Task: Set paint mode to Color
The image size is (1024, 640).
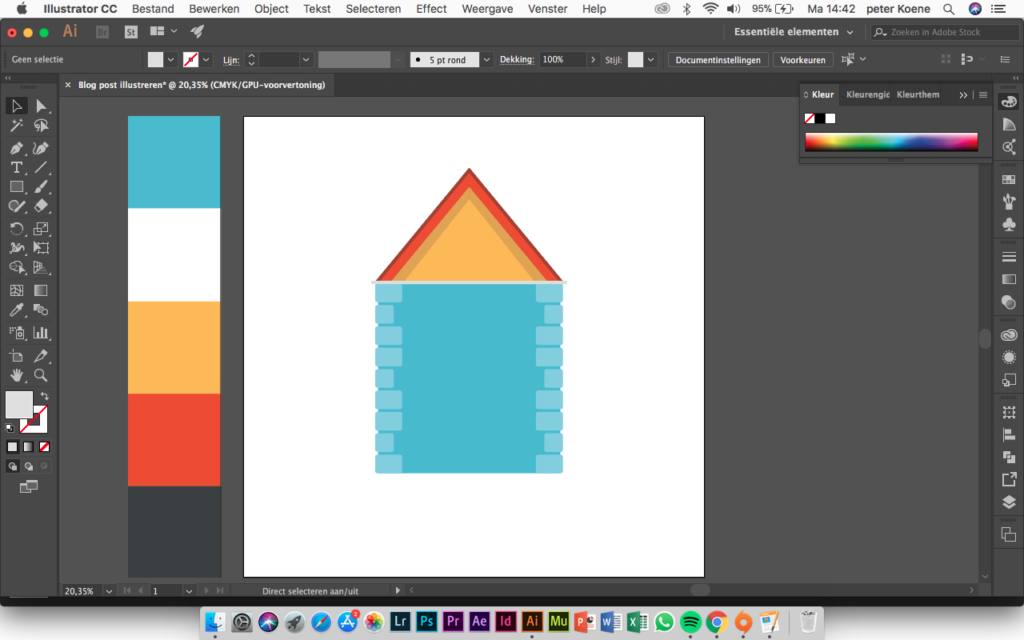Action: point(12,447)
